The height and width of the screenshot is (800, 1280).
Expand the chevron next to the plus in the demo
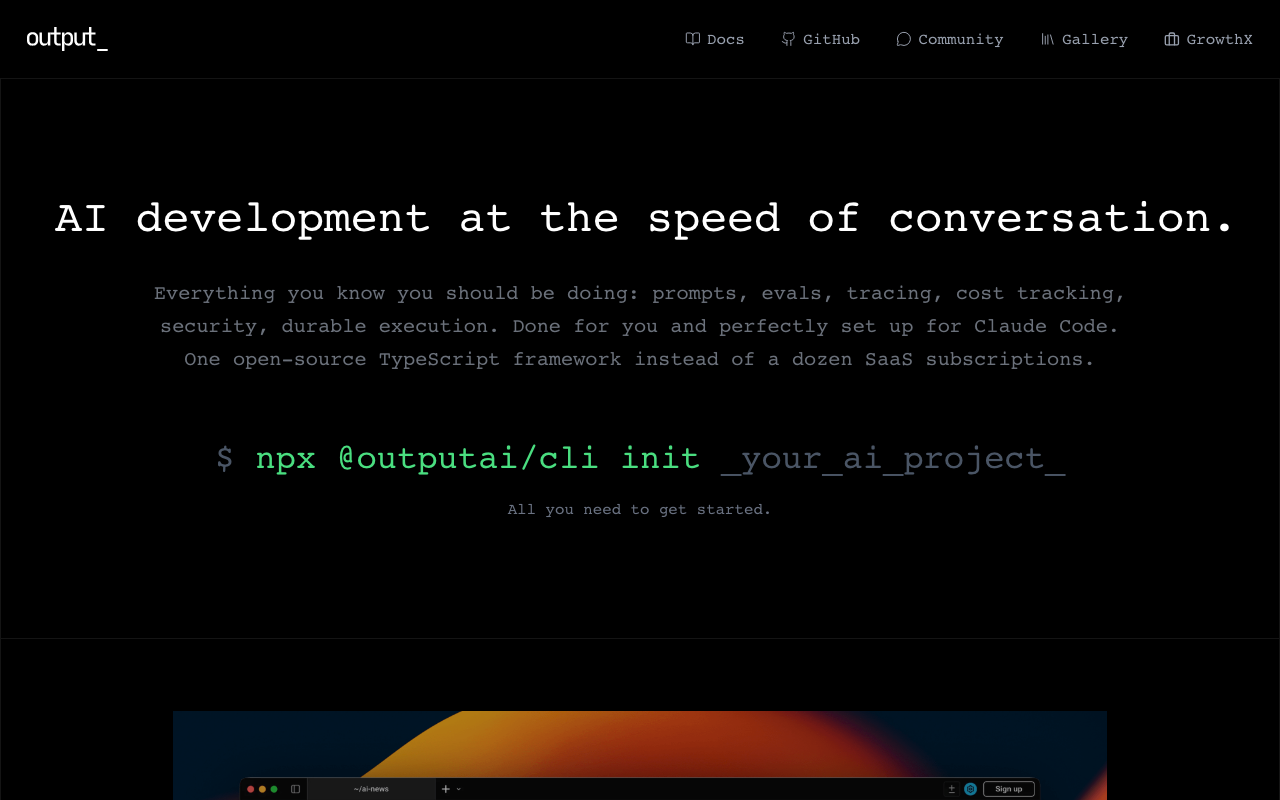[459, 789]
